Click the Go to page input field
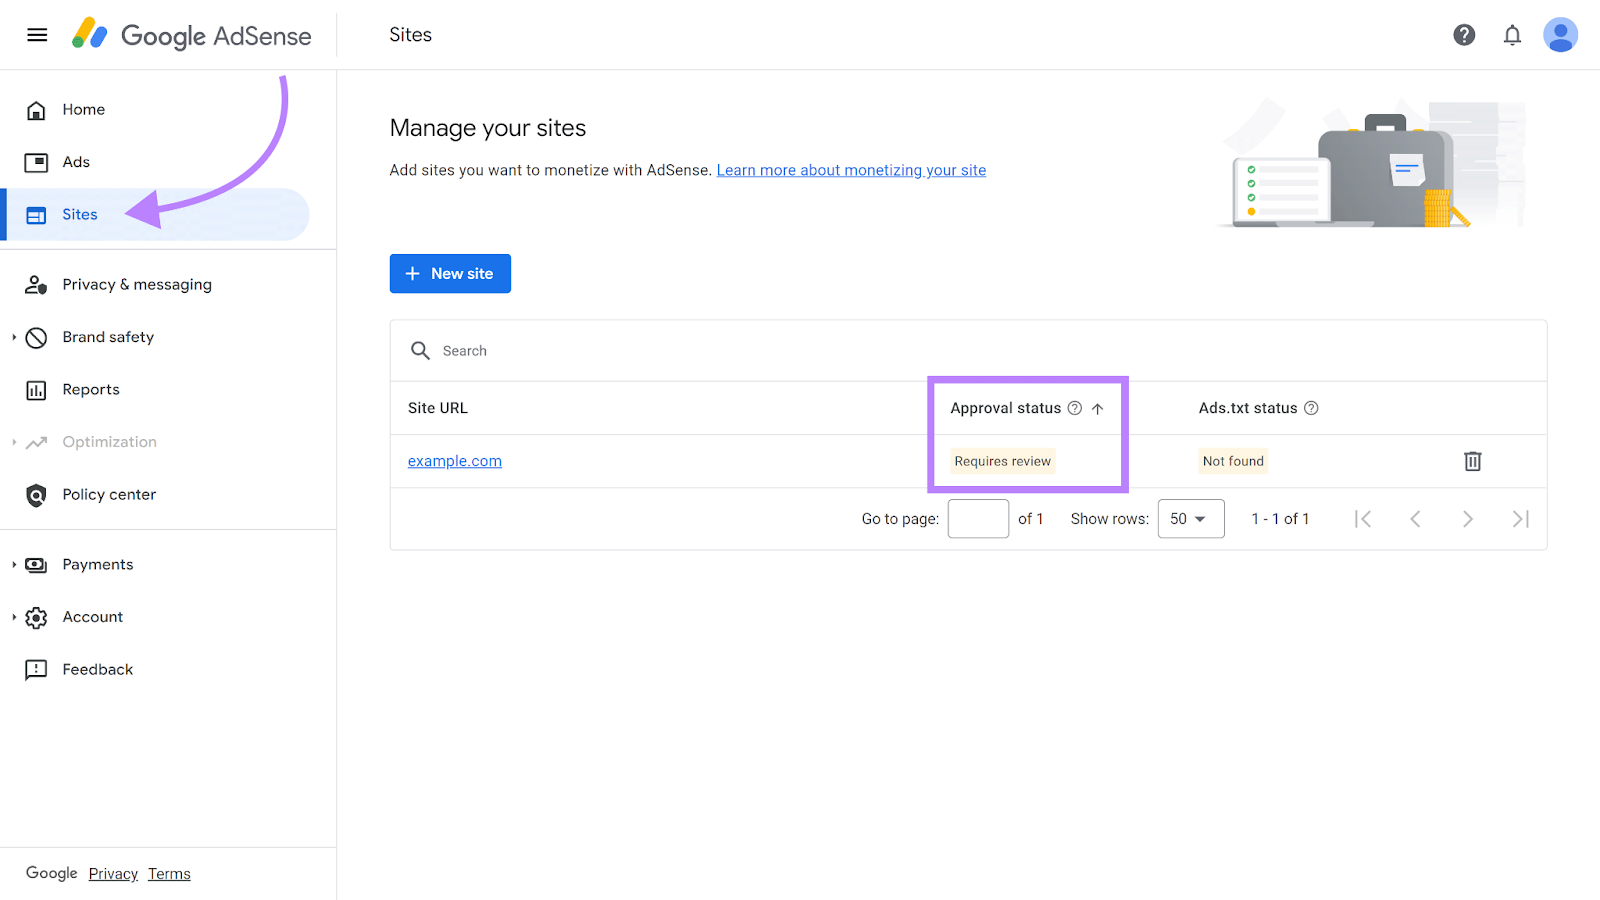 tap(977, 518)
